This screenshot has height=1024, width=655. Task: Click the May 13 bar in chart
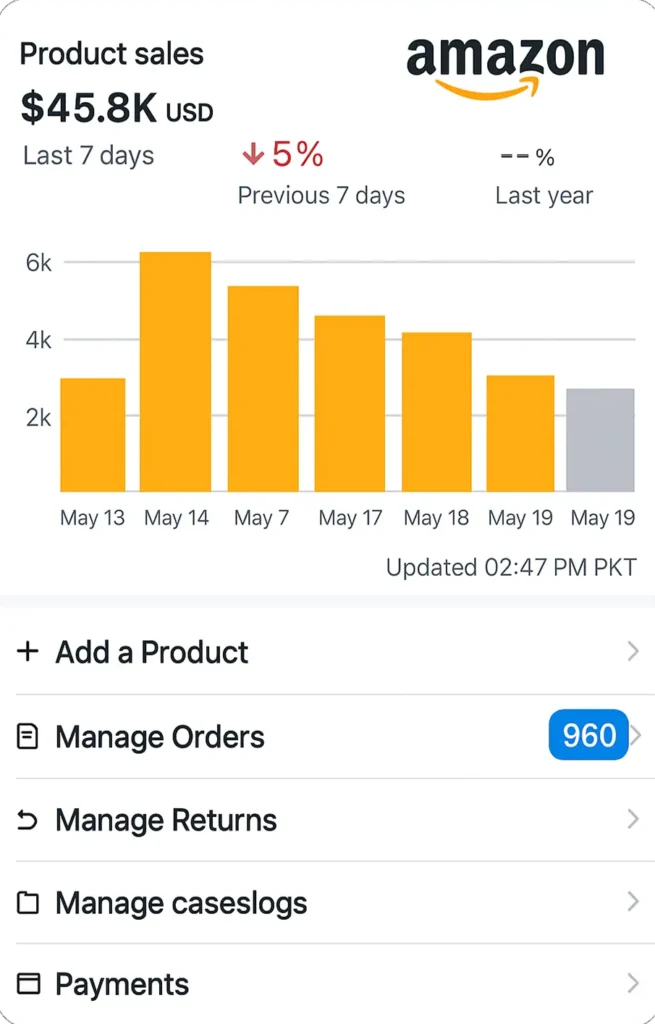93,435
